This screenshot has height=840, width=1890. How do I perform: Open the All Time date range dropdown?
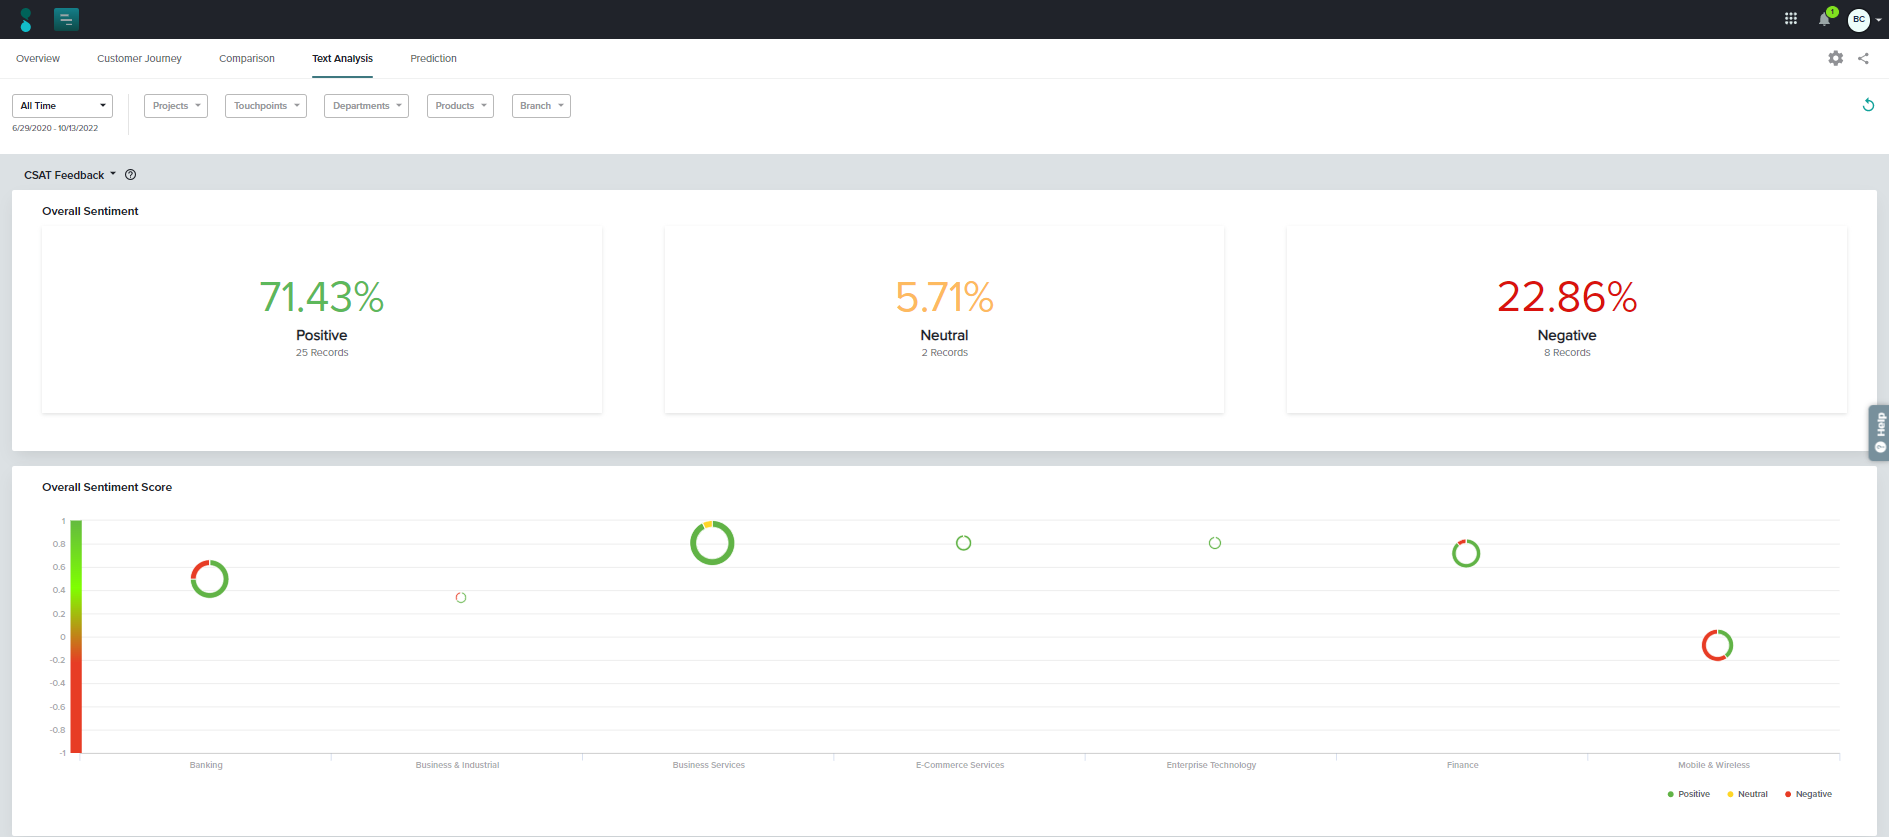coord(62,106)
